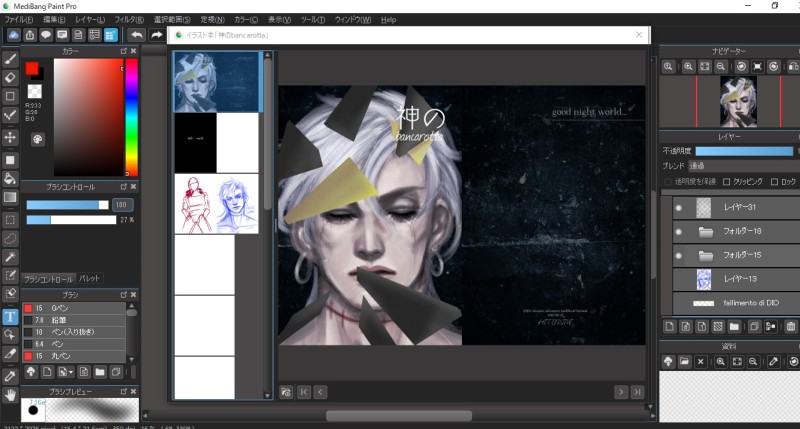Click the Redo arrow in toolbar
The image size is (800, 429).
point(157,35)
